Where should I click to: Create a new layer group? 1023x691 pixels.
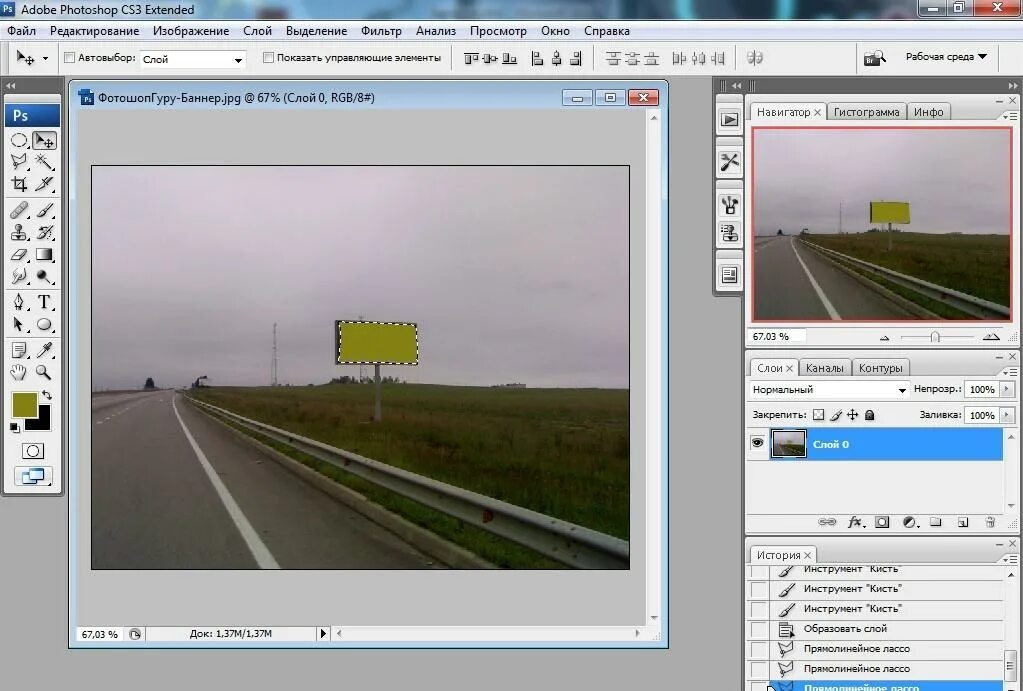[936, 522]
